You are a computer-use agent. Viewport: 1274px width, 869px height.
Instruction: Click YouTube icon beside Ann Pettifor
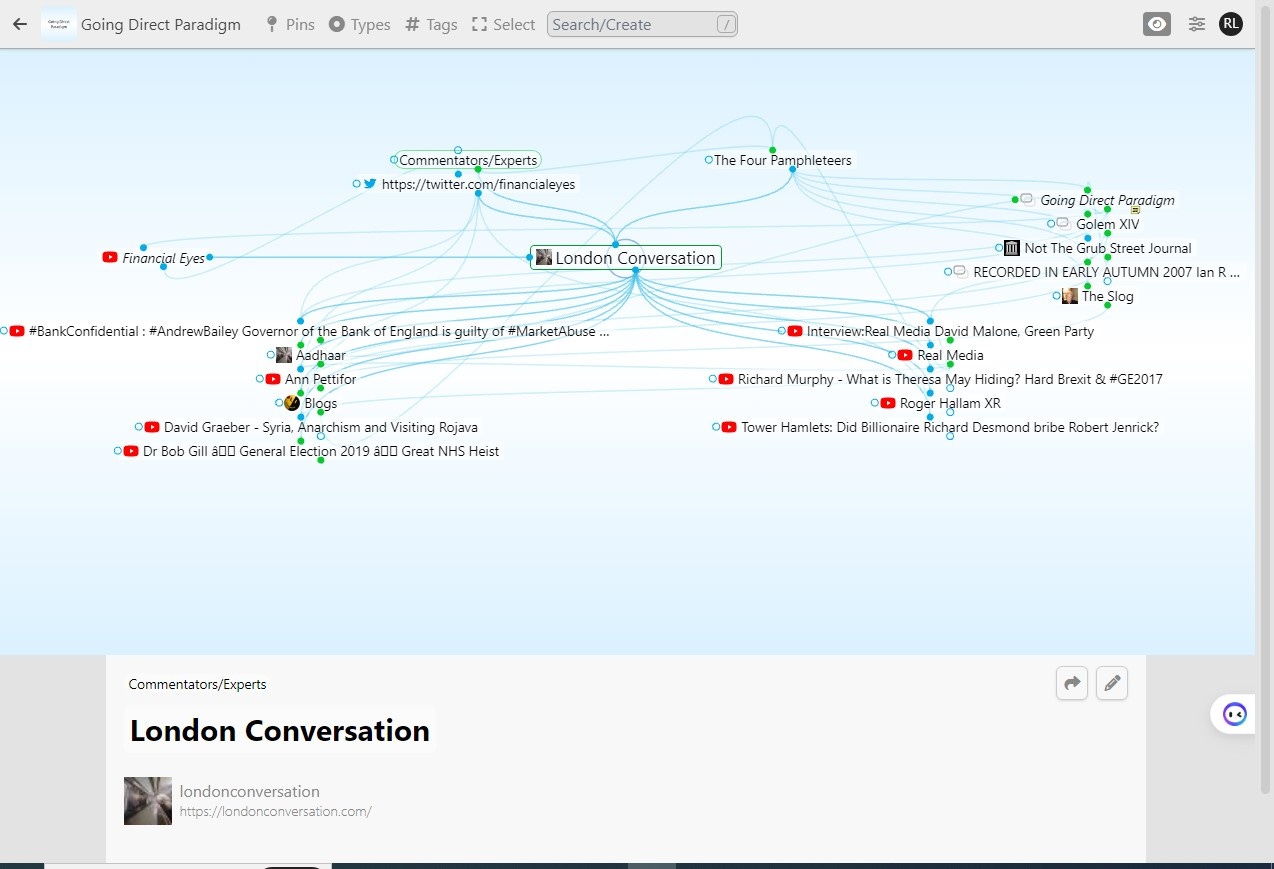click(273, 379)
